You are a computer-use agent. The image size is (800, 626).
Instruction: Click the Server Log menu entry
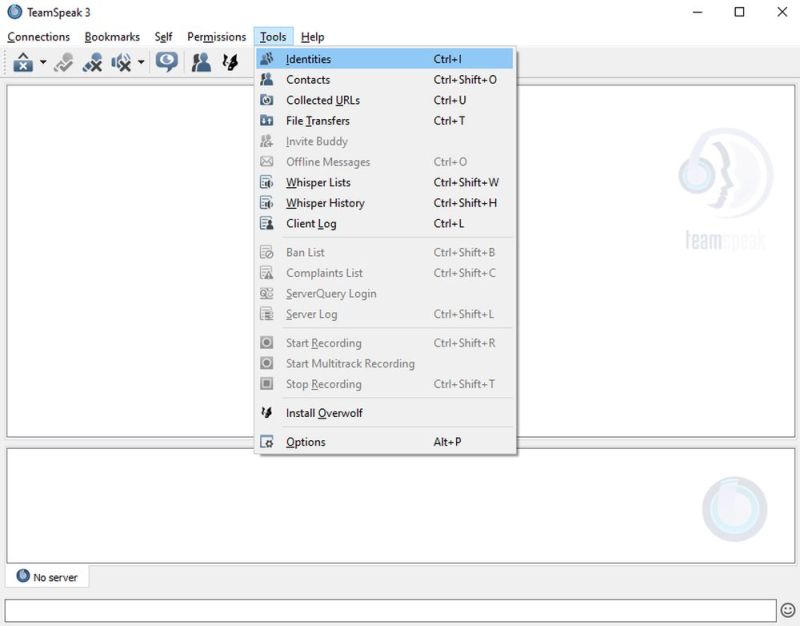385,314
